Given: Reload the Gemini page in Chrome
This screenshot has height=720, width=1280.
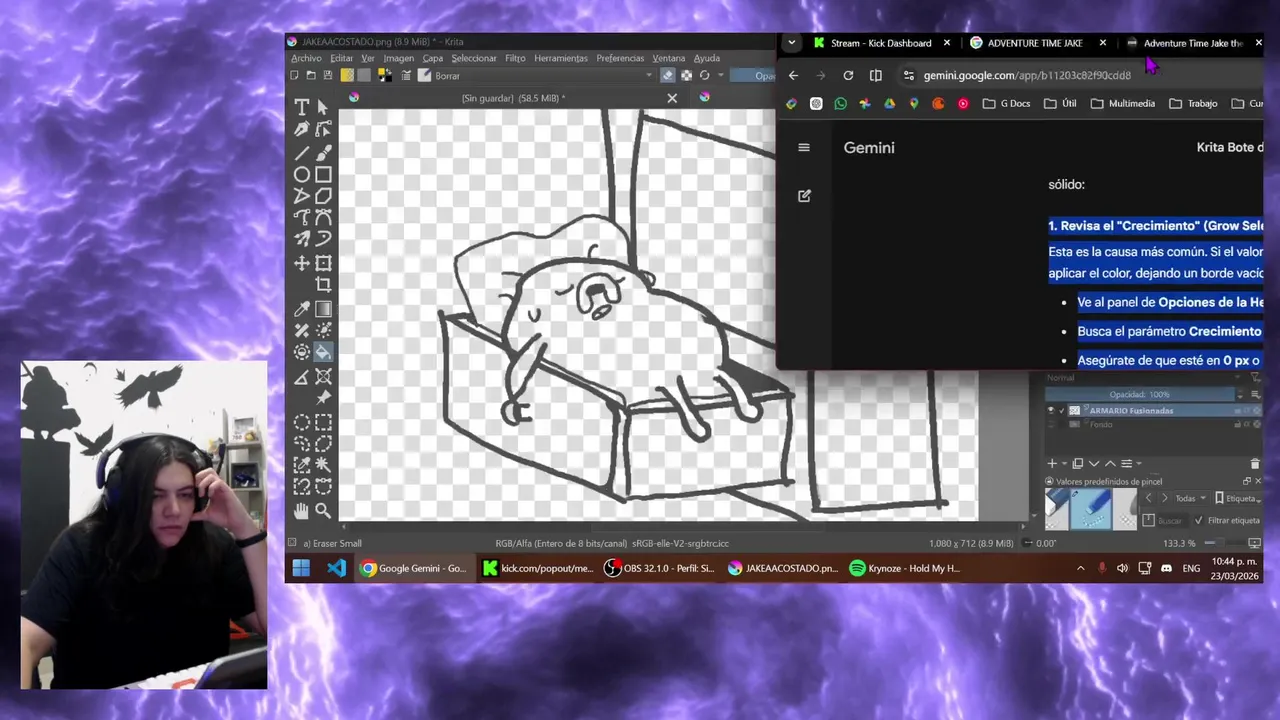Looking at the screenshot, I should pos(848,75).
